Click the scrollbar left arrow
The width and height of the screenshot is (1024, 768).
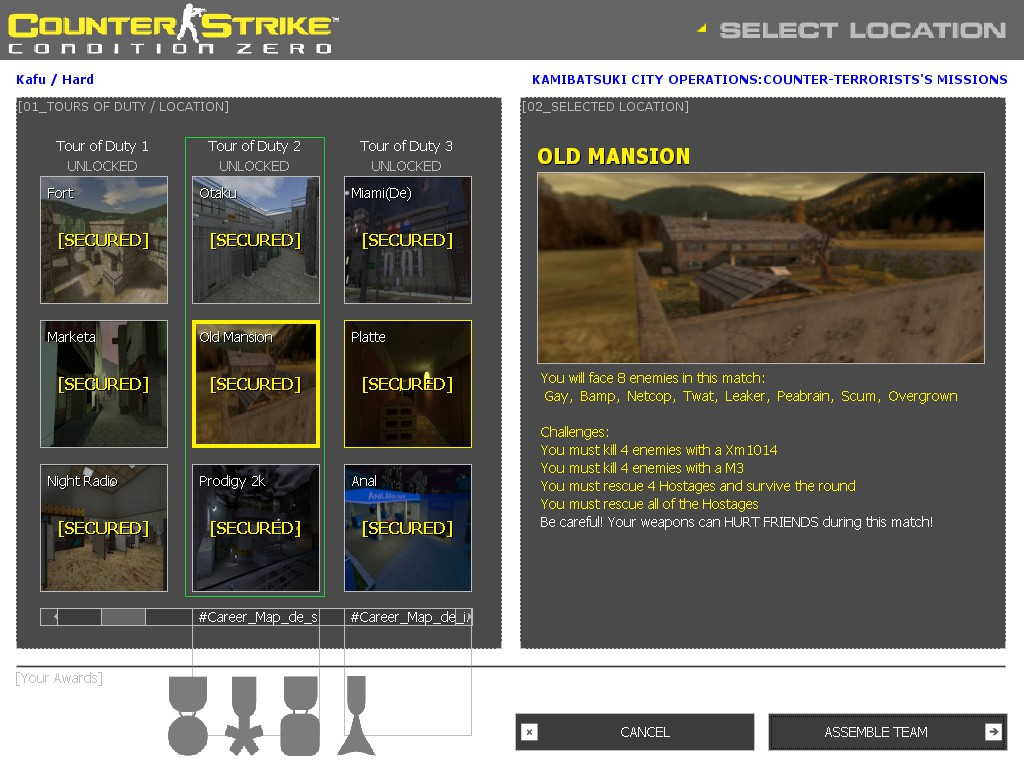point(56,616)
